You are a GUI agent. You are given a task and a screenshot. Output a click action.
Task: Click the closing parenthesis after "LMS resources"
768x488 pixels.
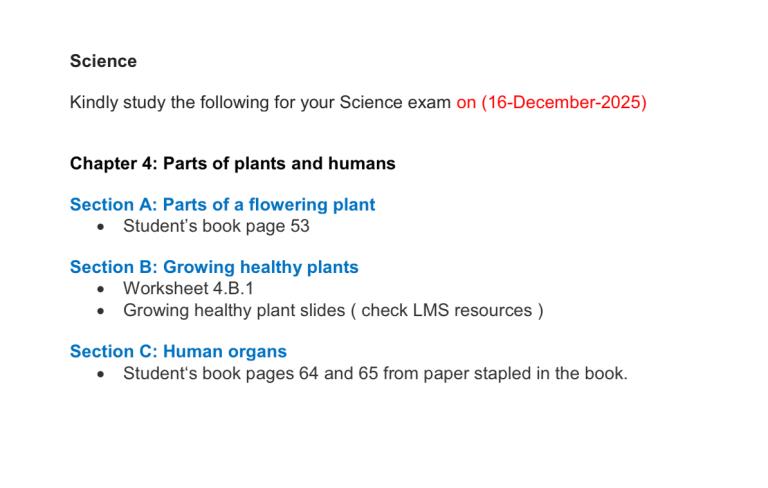pos(541,310)
